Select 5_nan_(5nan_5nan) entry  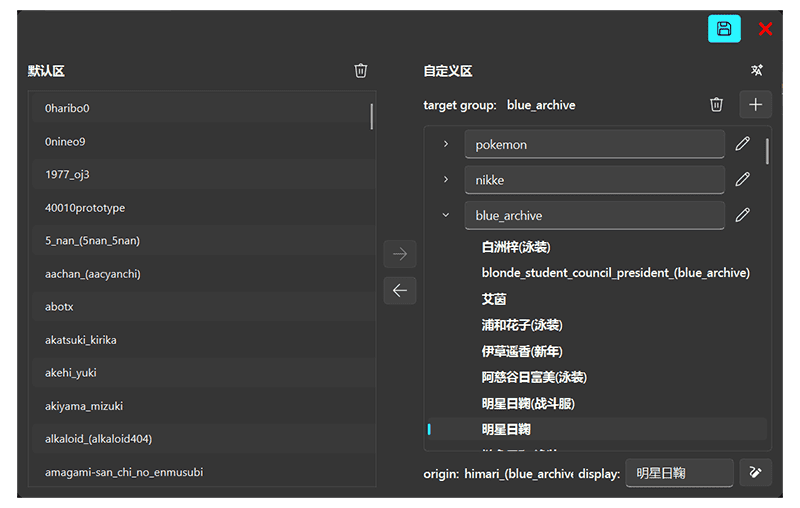coord(204,241)
